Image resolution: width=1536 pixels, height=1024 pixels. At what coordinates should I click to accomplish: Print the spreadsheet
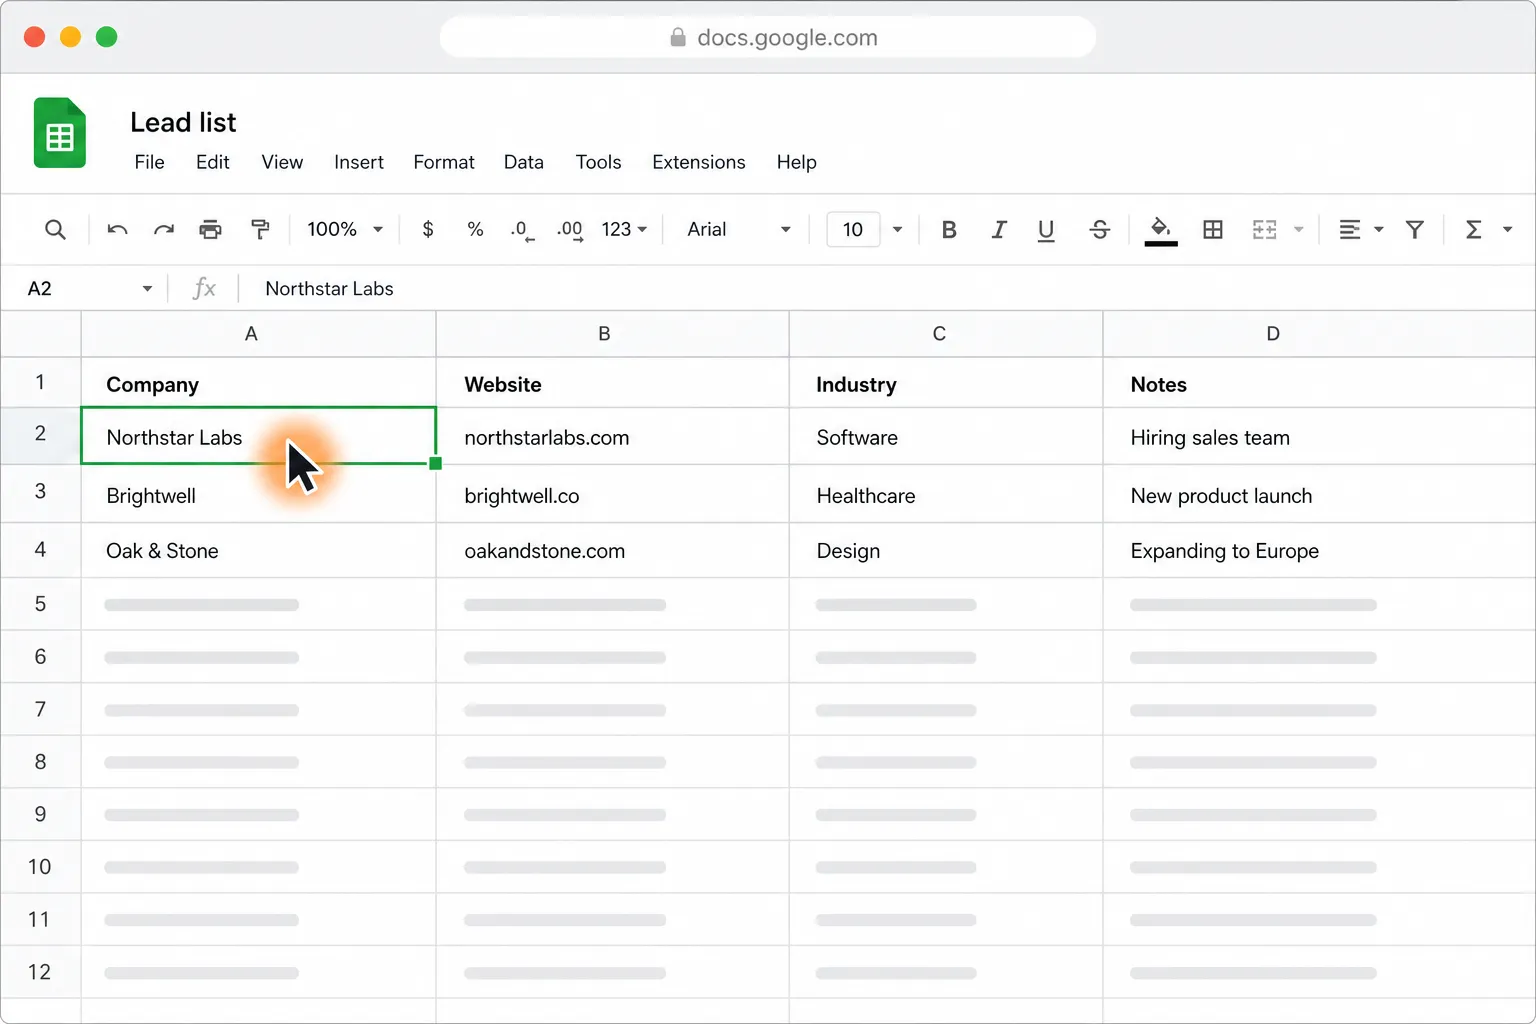(x=210, y=230)
